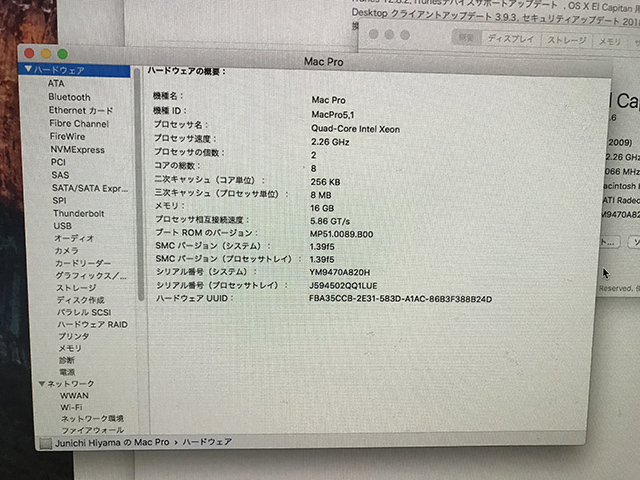Screen dimensions: 640x480
Task: Minimize the Mac Pro window
Action: (46, 53)
